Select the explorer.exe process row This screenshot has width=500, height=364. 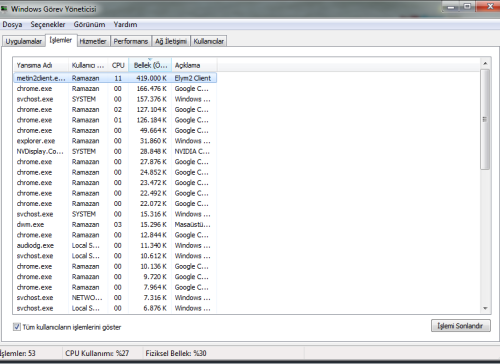coord(115,141)
